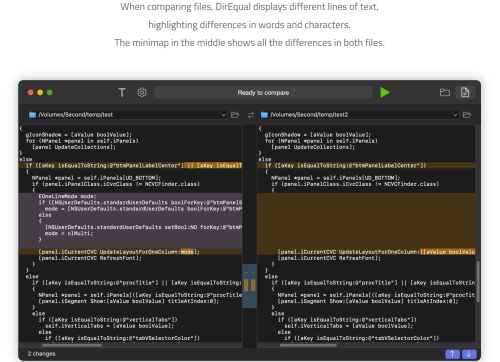Click the right pane vertical scrollbar
500x362 pixels.
[x=478, y=282]
